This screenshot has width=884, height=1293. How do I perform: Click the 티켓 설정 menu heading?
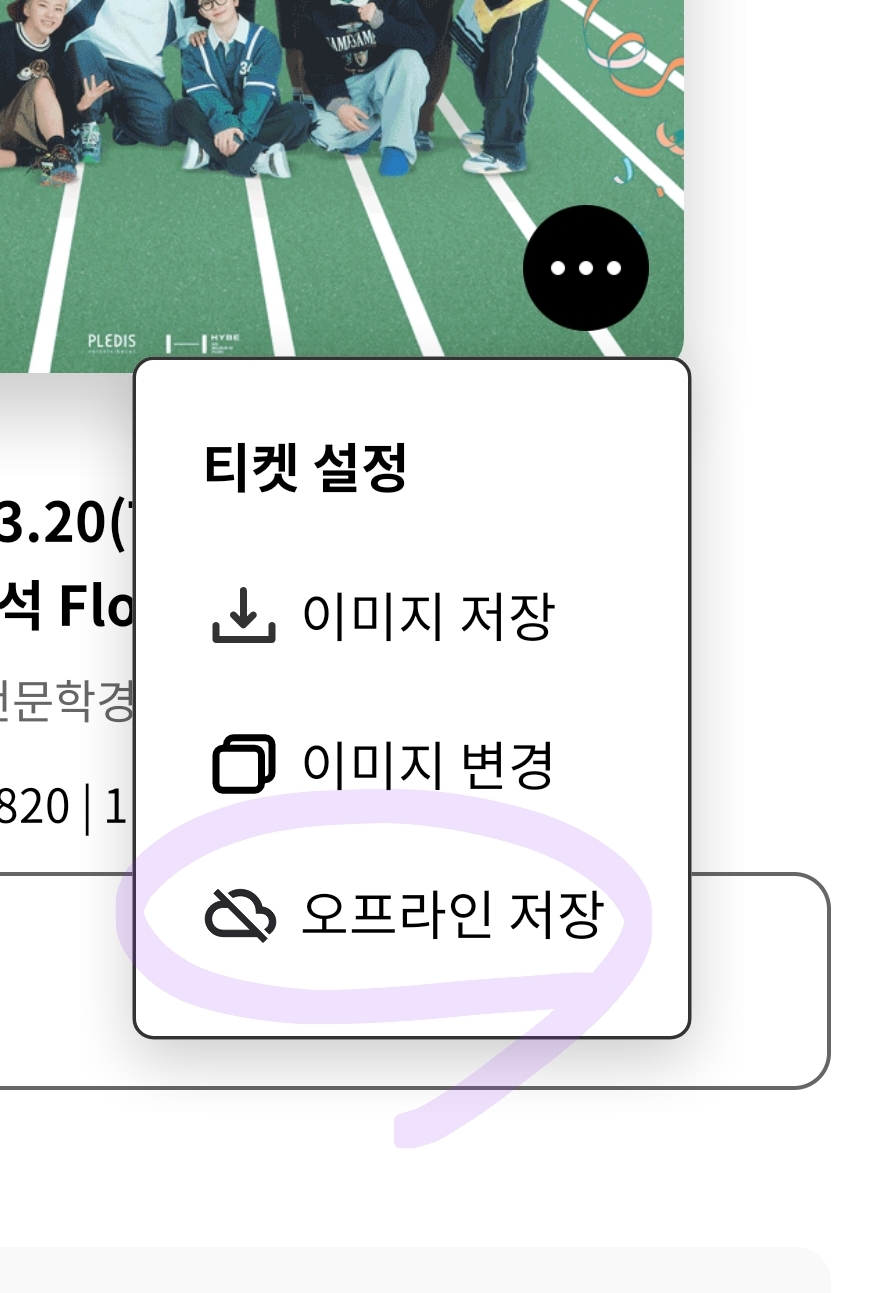[x=305, y=466]
